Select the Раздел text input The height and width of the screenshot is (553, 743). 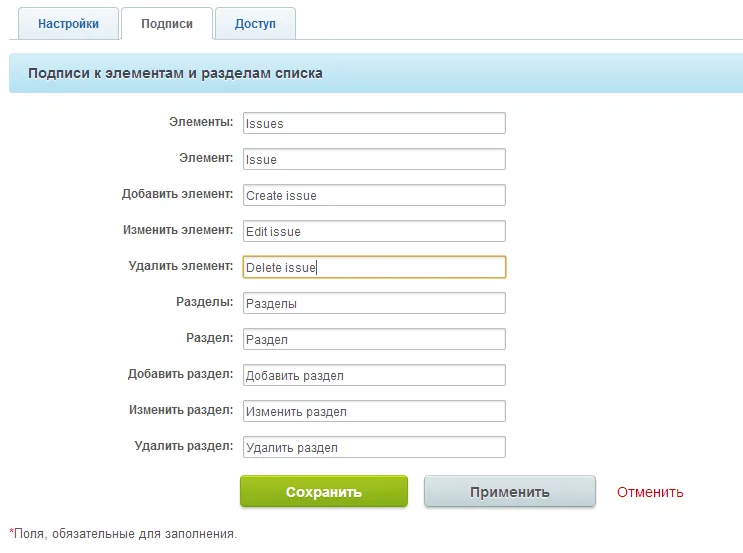click(374, 339)
